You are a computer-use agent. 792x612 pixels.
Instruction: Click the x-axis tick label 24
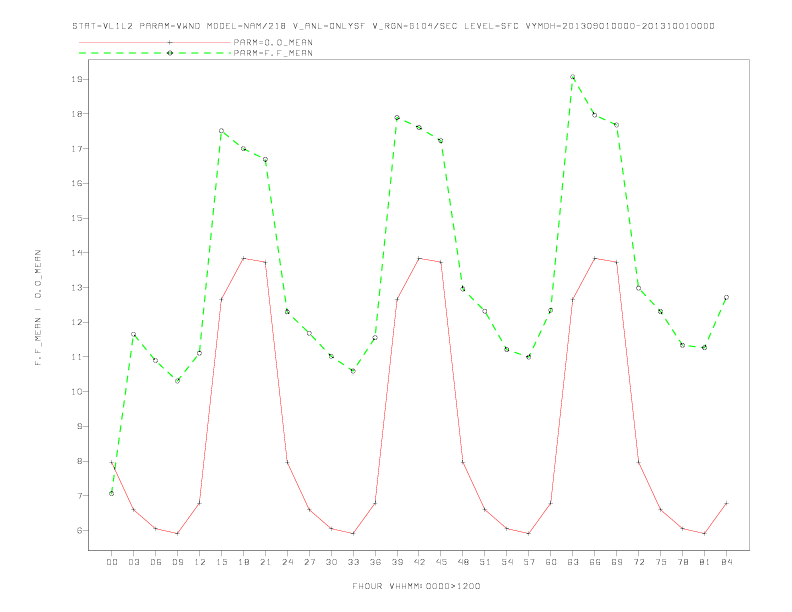click(287, 562)
